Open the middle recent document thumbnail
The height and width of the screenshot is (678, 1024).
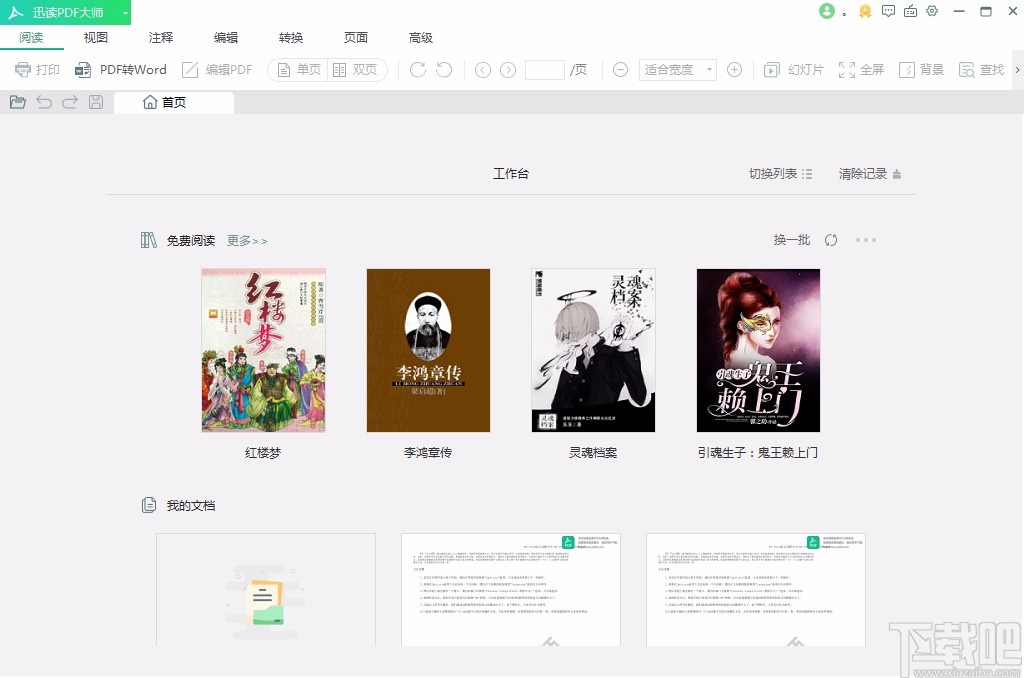pos(511,590)
